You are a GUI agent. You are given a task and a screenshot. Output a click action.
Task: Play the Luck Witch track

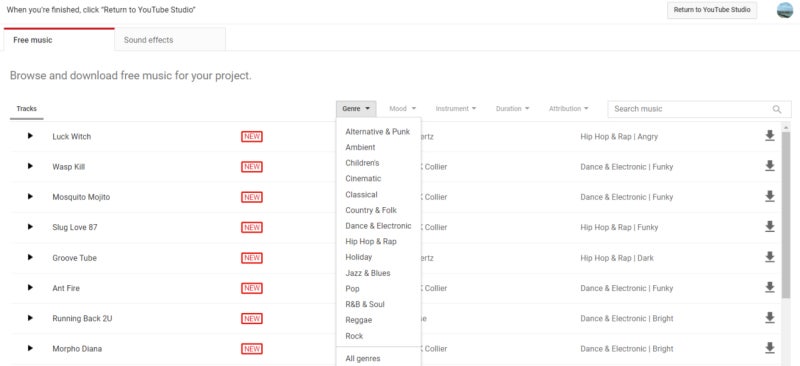[x=30, y=136]
